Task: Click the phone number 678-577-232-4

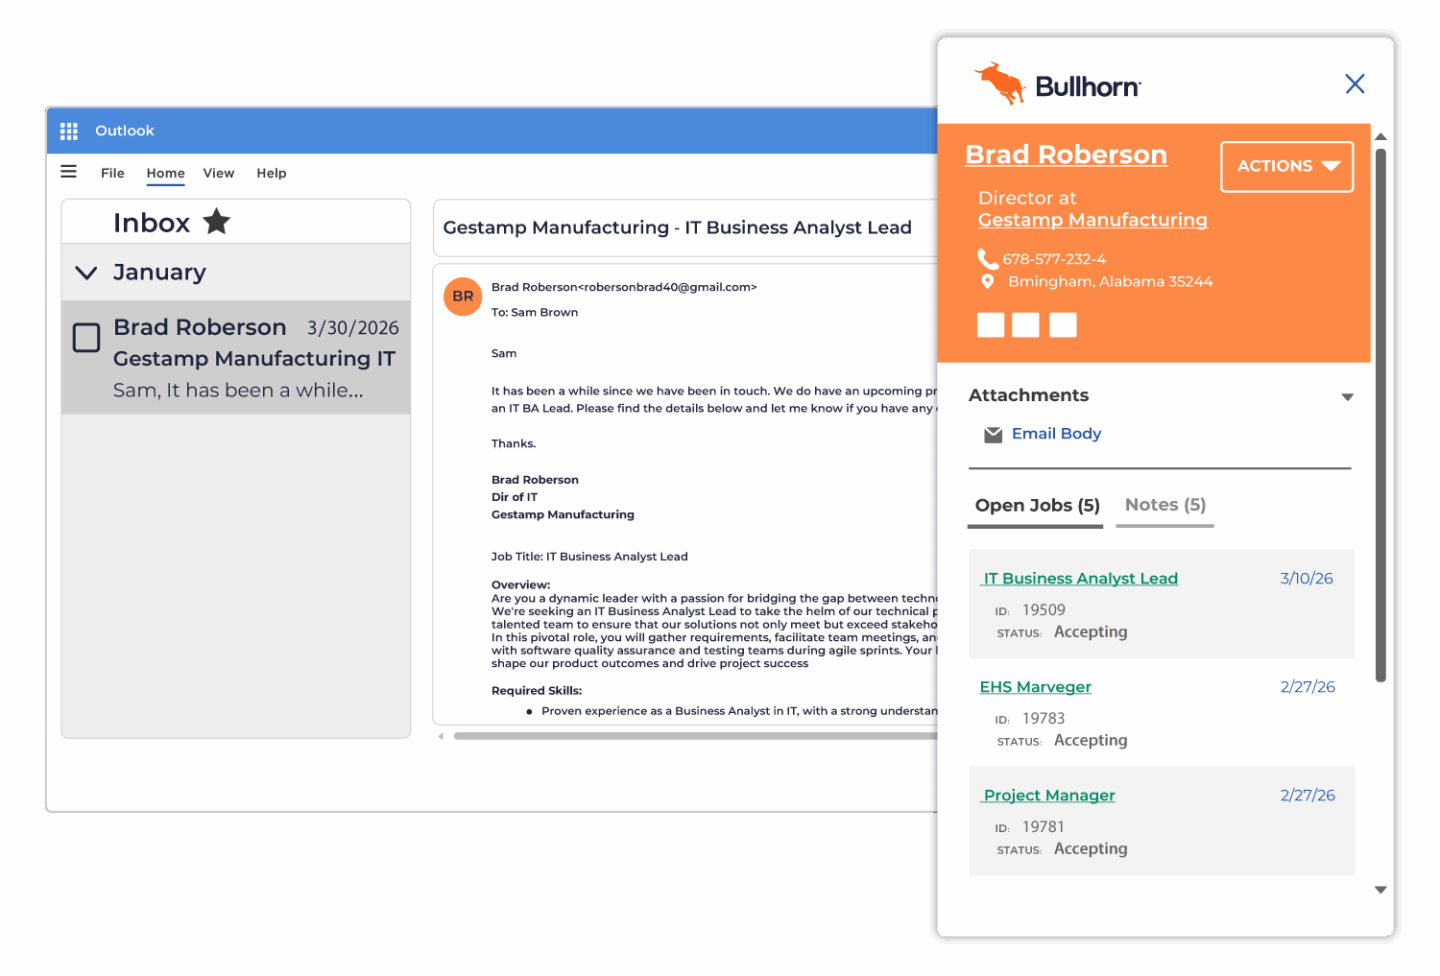Action: coord(1055,260)
